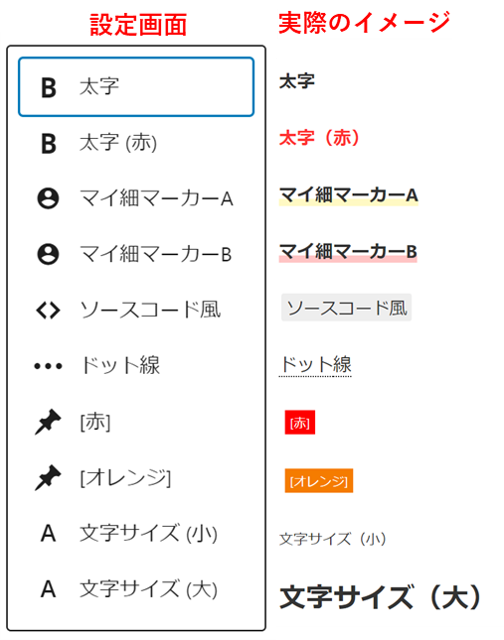
Task: Apply the マイ細マーカーB format option
Action: (x=136, y=254)
